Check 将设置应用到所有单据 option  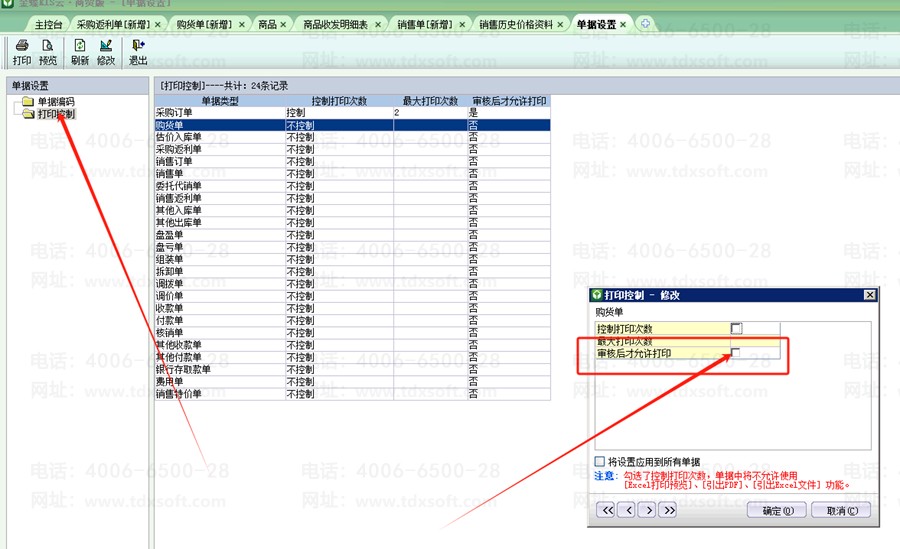[x=600, y=461]
